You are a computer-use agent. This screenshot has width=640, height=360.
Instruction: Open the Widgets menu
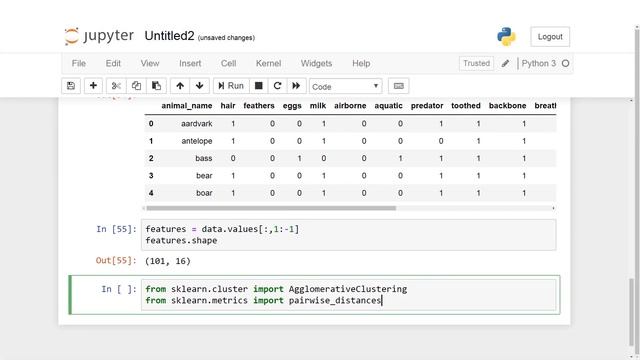316,63
